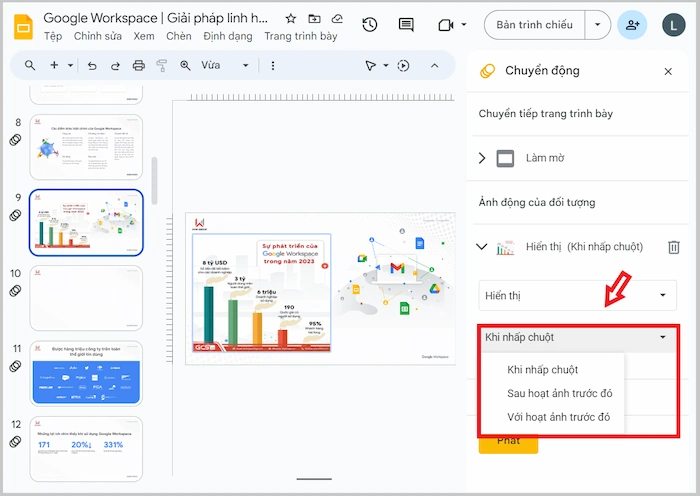The height and width of the screenshot is (496, 700).
Task: Open the Định dạng menu
Action: coord(228,36)
